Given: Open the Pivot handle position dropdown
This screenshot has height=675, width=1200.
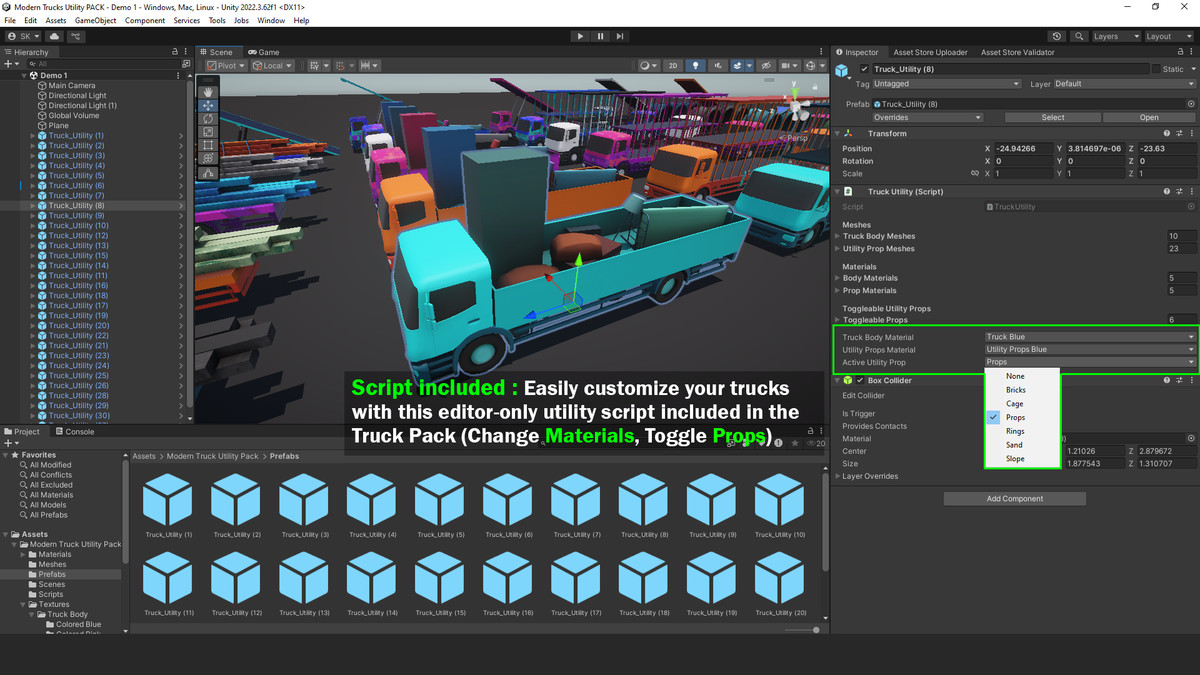Looking at the screenshot, I should pyautogui.click(x=225, y=65).
